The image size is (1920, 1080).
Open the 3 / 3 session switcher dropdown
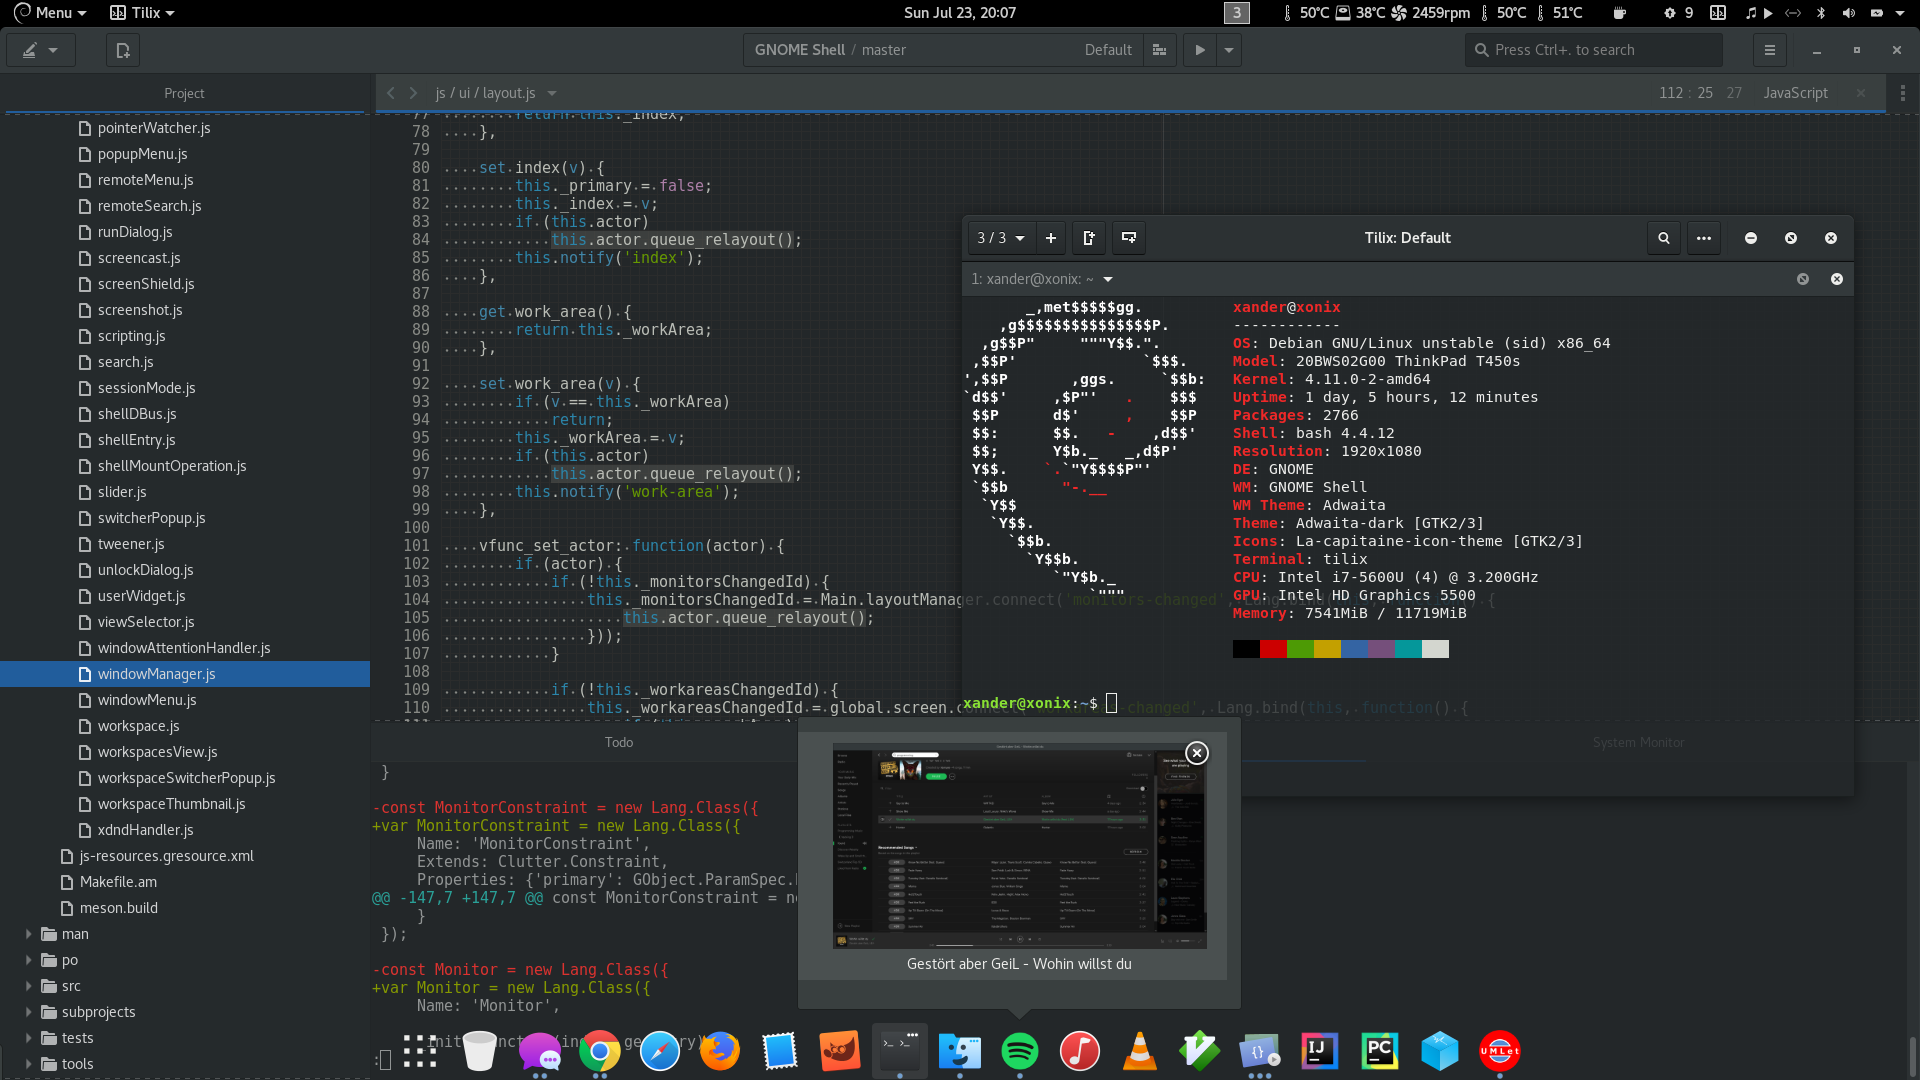(x=1001, y=238)
